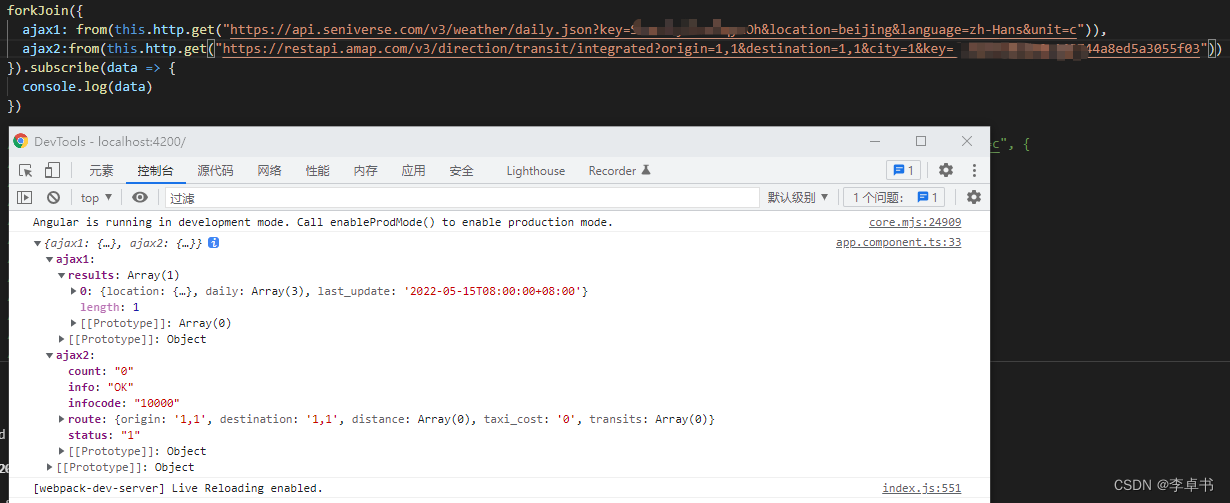This screenshot has height=503, width=1230.
Task: Click the webpack-dev-server Live Reloading message
Action: pos(178,489)
